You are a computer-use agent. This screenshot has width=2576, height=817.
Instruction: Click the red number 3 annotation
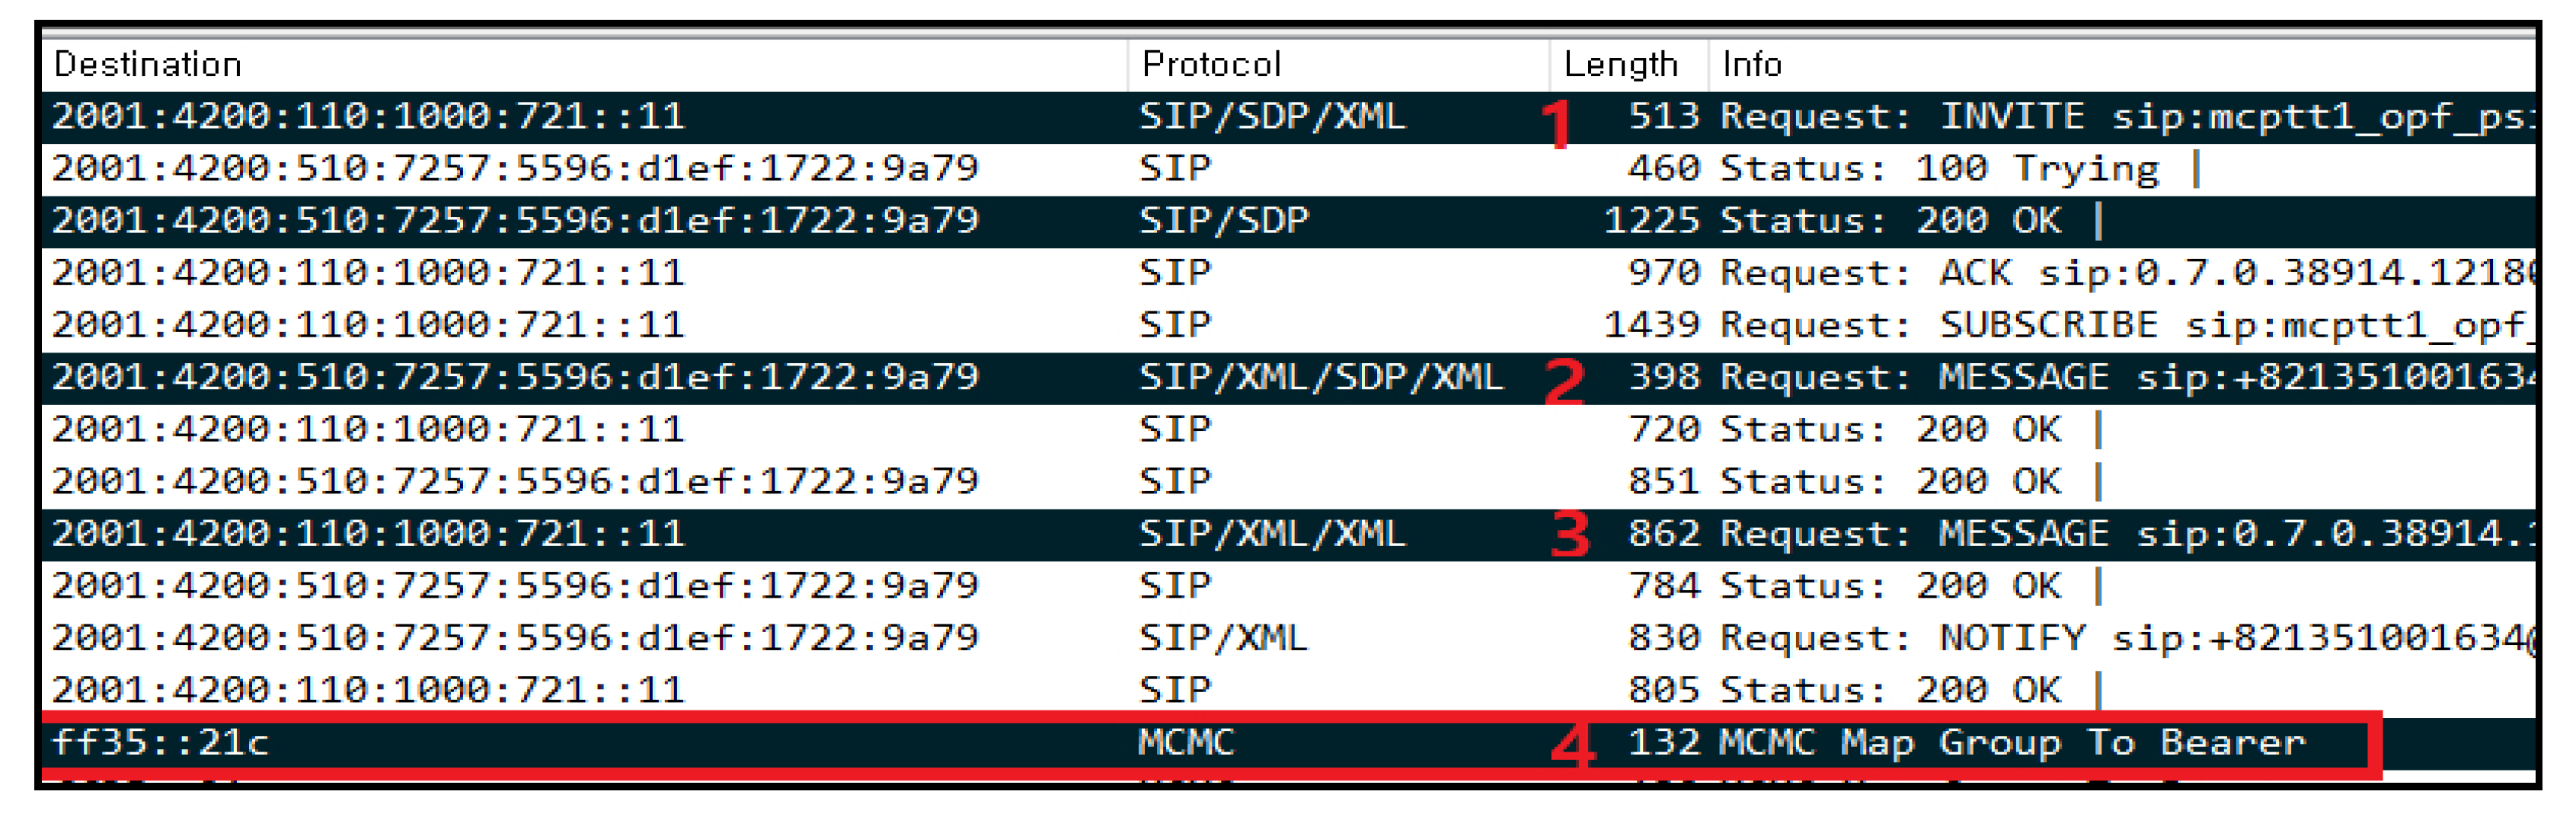click(x=1570, y=534)
